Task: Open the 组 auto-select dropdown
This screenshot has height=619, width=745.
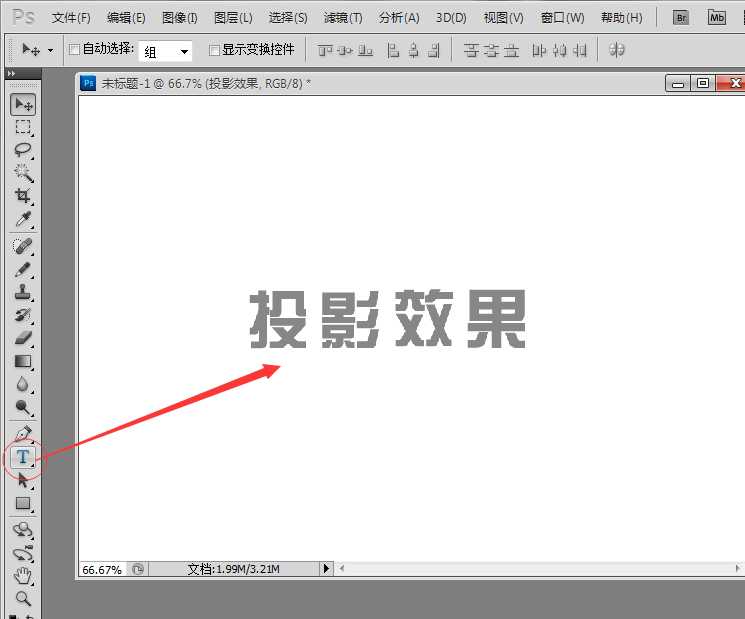Action: click(x=165, y=51)
